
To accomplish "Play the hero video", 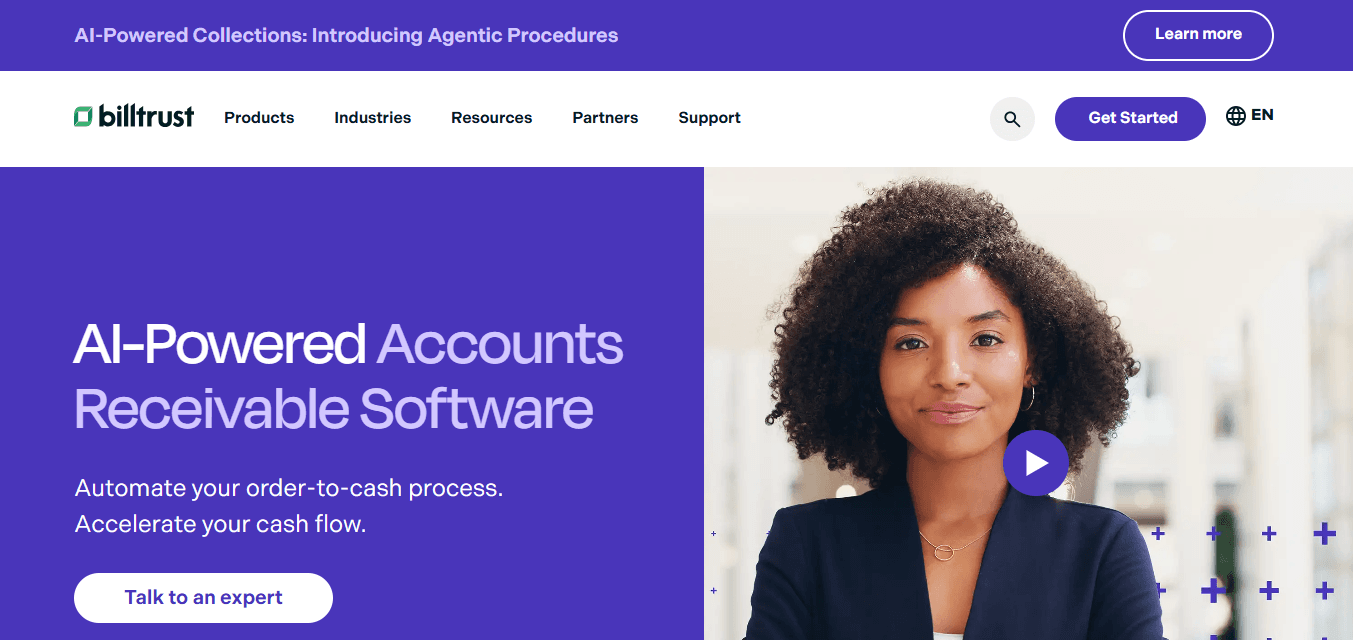I will (x=1036, y=463).
